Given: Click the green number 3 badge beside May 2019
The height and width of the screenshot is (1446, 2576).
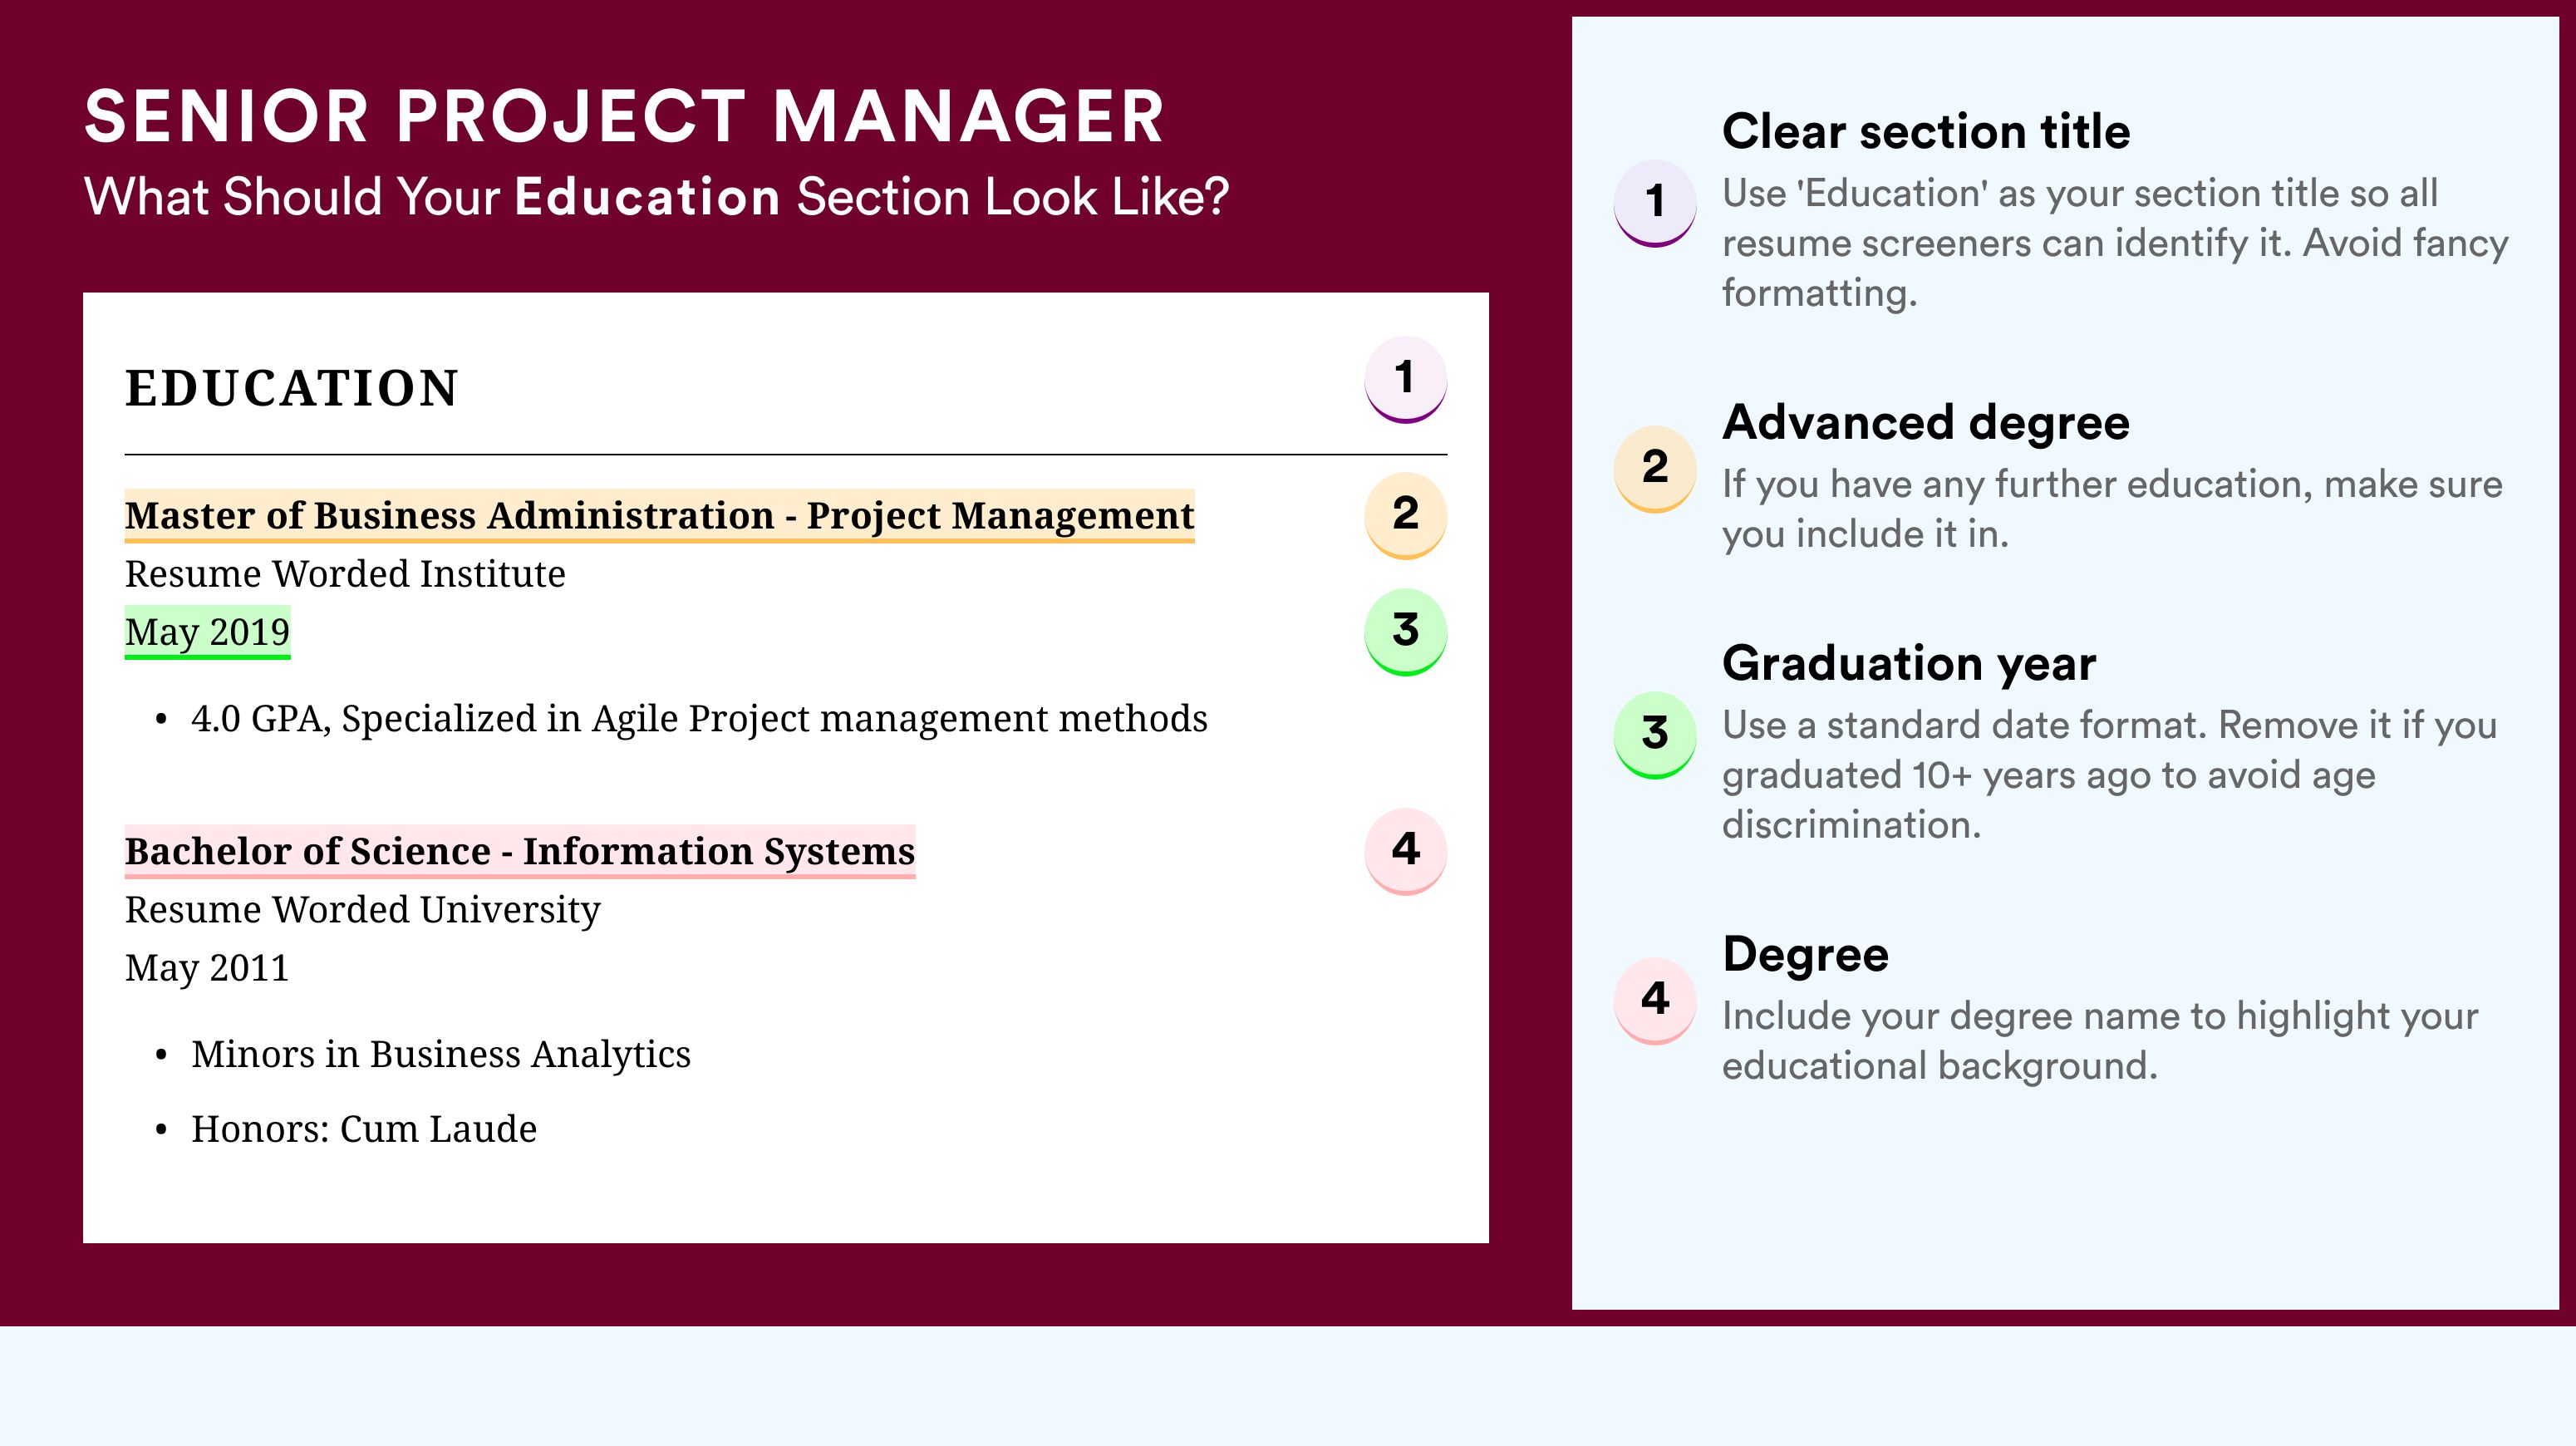Looking at the screenshot, I should tap(1405, 632).
